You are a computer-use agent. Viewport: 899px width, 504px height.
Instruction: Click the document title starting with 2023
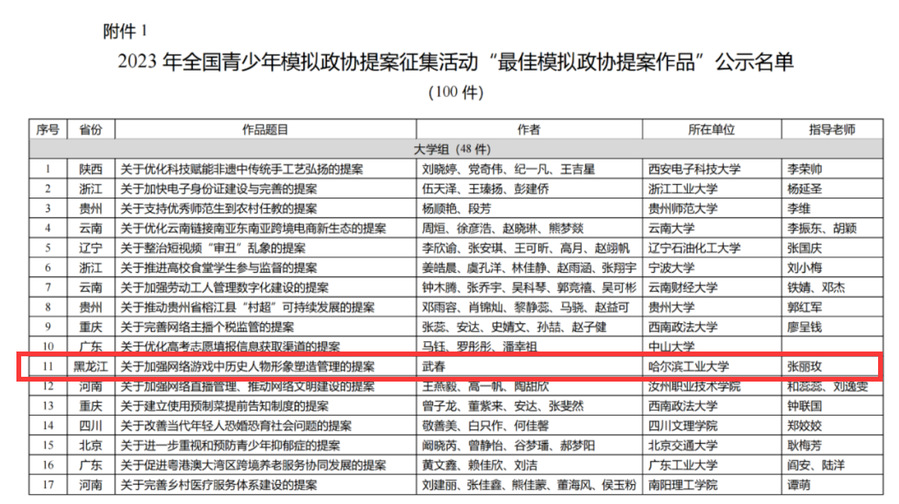pos(455,63)
